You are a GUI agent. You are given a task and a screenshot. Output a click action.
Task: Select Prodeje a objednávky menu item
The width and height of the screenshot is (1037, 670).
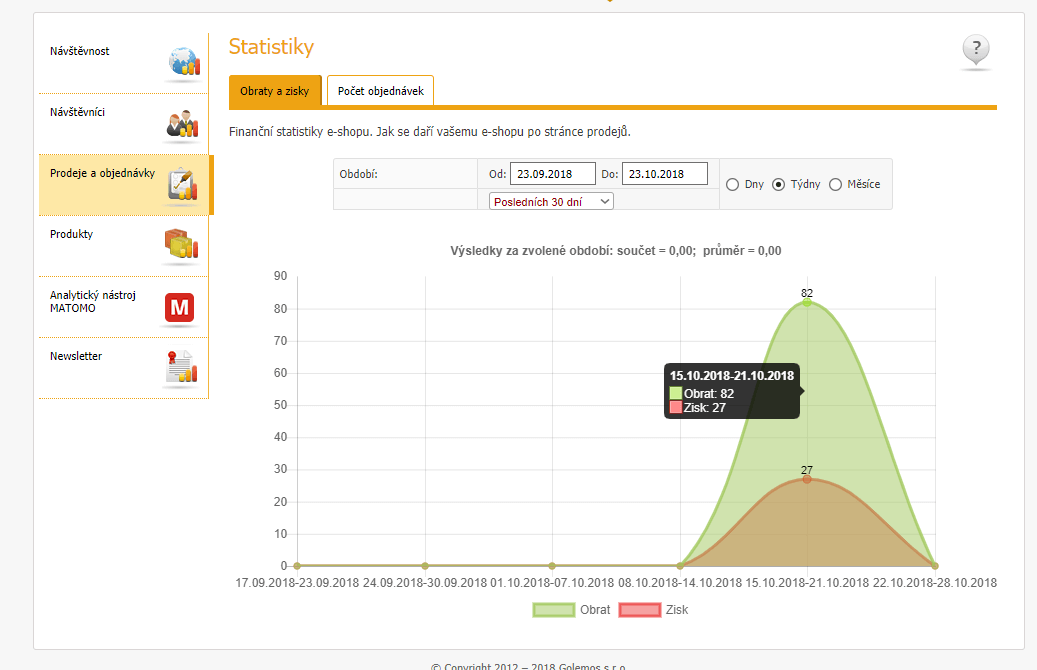(124, 185)
